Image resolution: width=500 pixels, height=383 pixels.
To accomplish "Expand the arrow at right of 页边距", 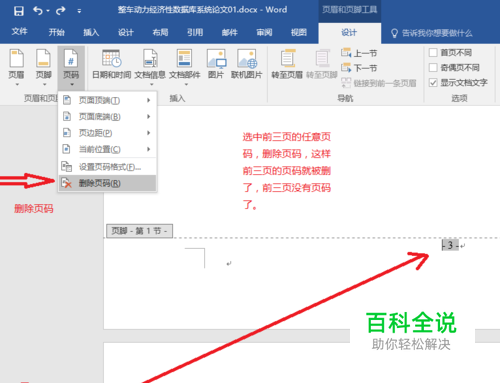I will (x=149, y=133).
